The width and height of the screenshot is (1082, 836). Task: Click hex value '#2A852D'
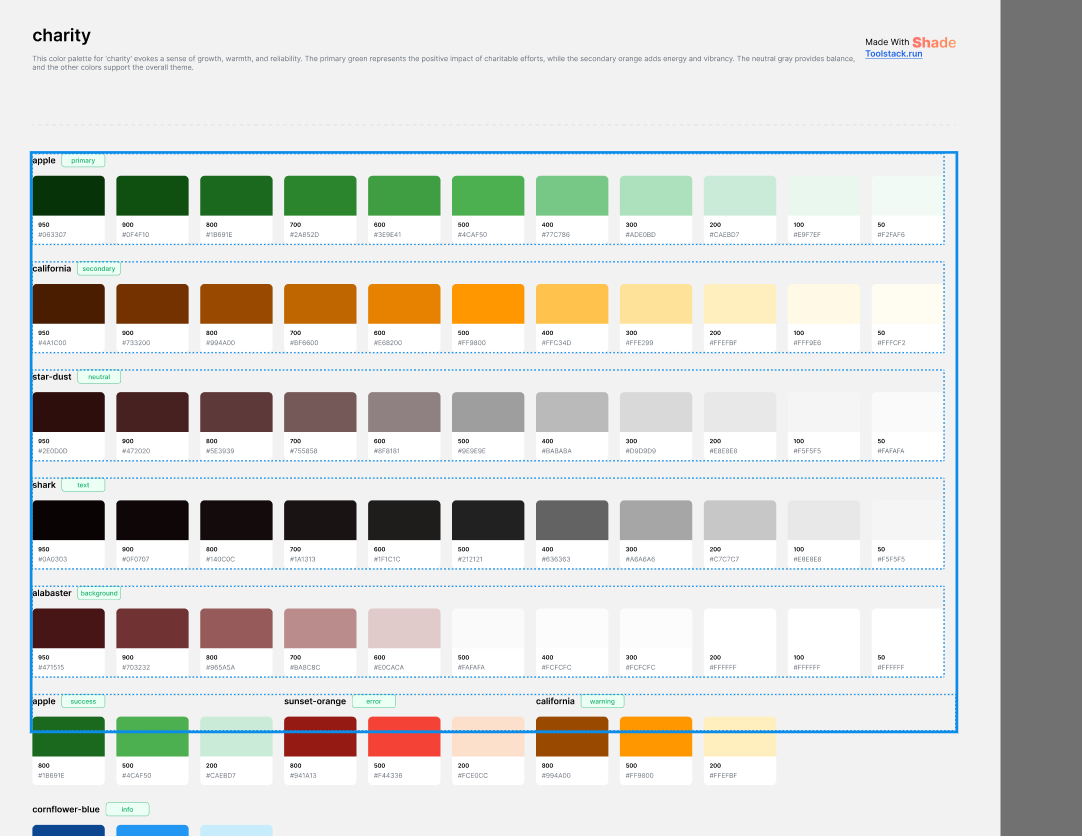tap(304, 235)
